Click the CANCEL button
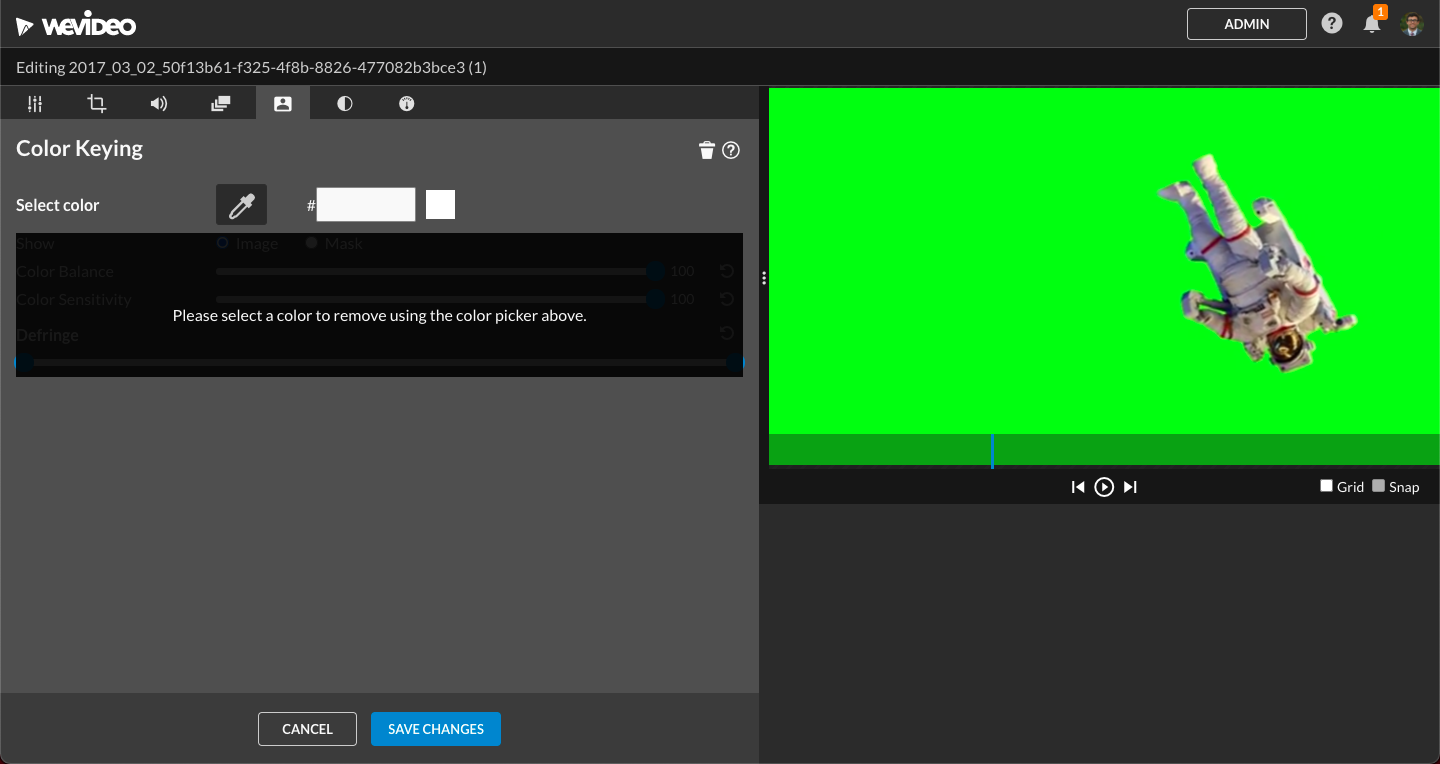Screen dimensions: 1440x764 (307, 729)
